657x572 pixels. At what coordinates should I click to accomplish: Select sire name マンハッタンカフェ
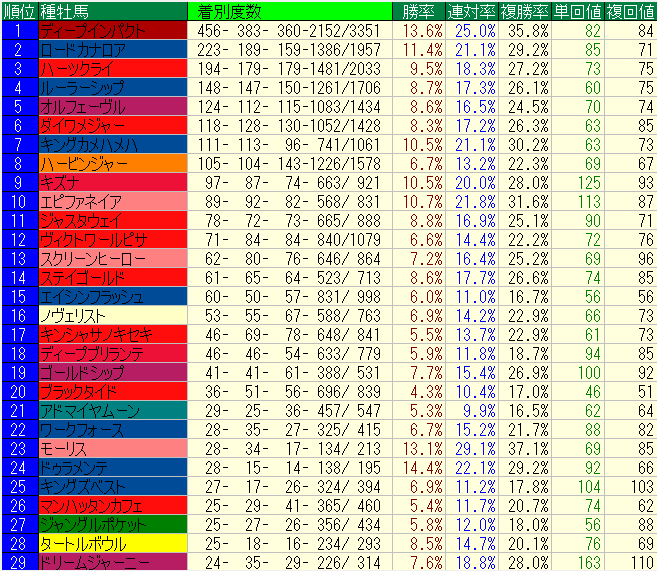[x=113, y=505]
